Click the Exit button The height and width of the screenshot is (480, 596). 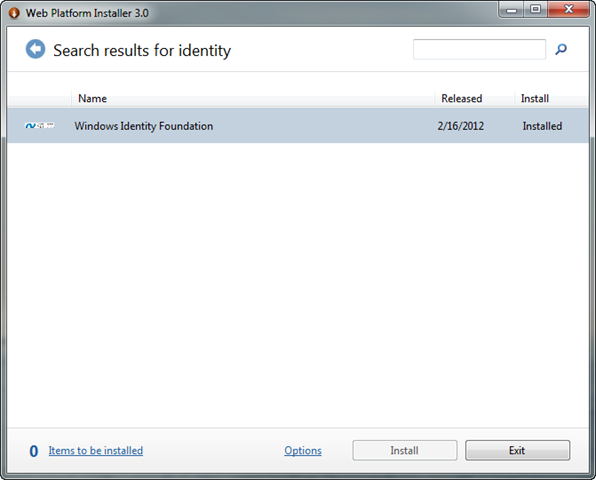point(517,450)
